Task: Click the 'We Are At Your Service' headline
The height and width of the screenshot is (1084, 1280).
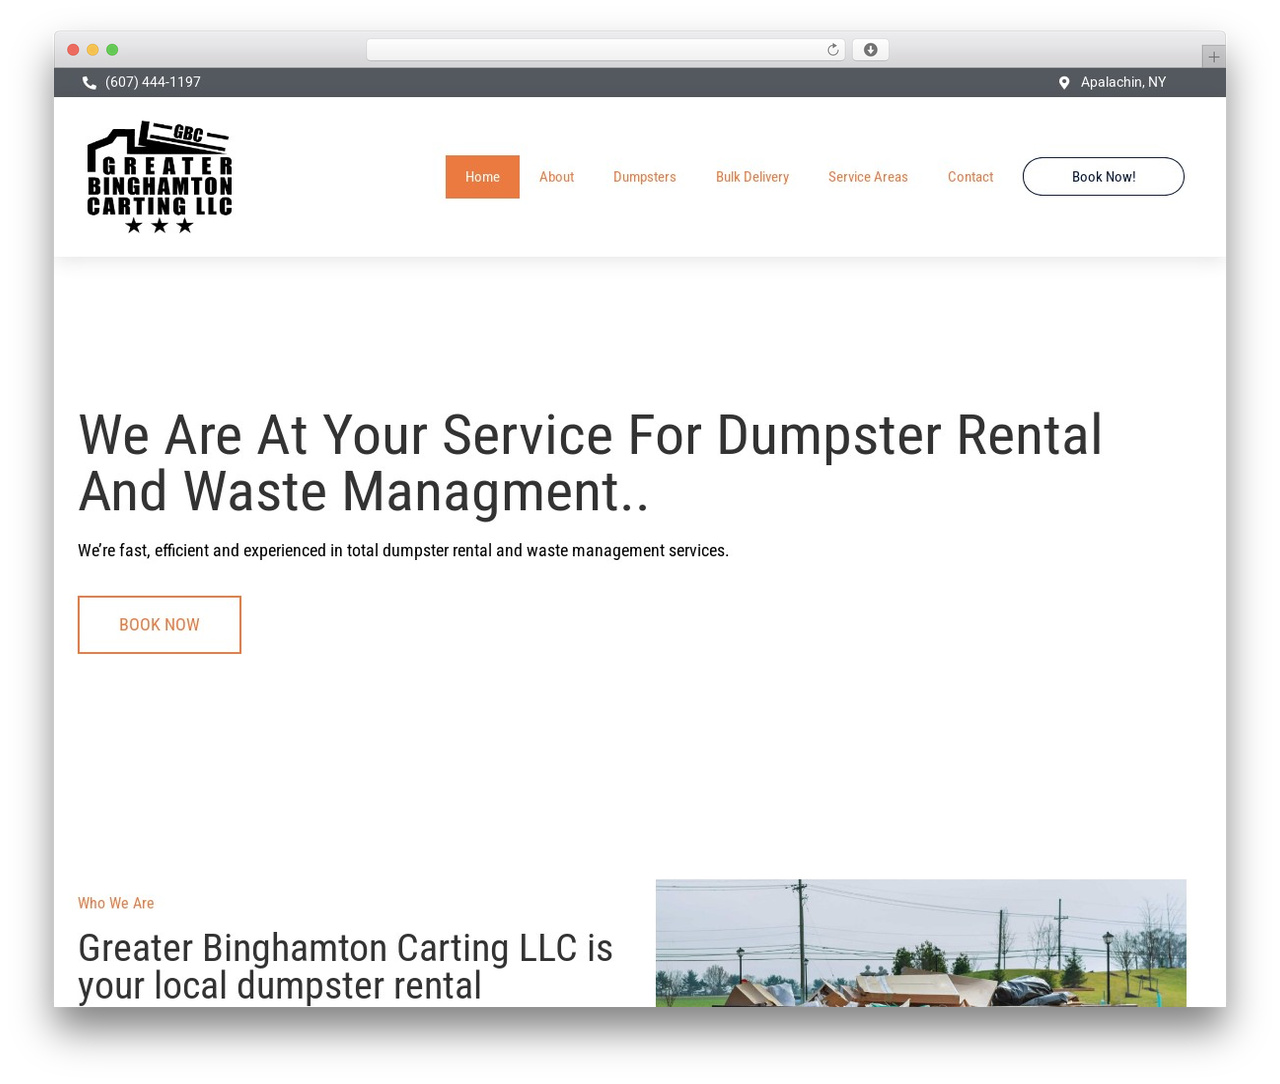Action: point(590,463)
